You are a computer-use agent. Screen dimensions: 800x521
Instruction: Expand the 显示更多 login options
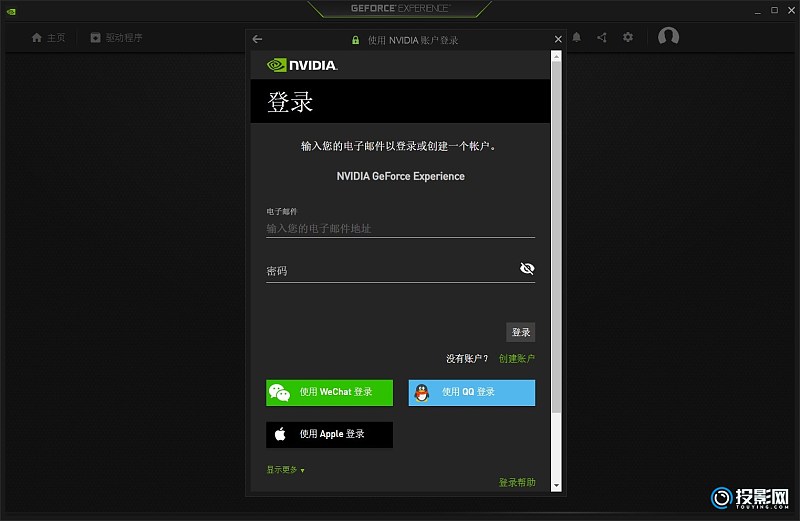285,469
